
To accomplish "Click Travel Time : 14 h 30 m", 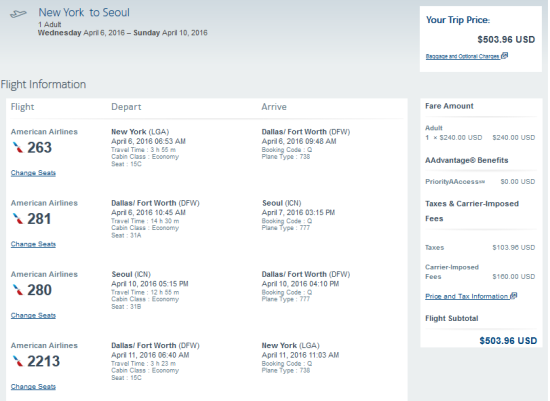I will pyautogui.click(x=145, y=221).
